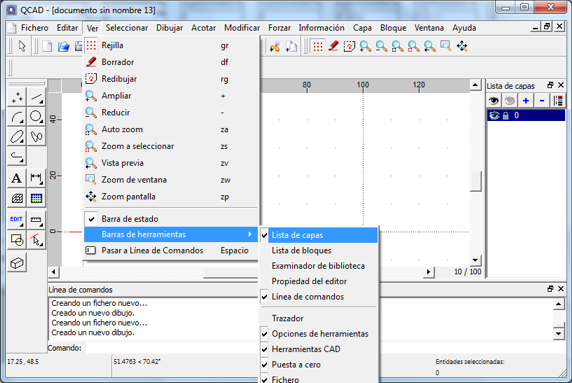Select the circles drawing tool
572x383 pixels.
coord(36,117)
